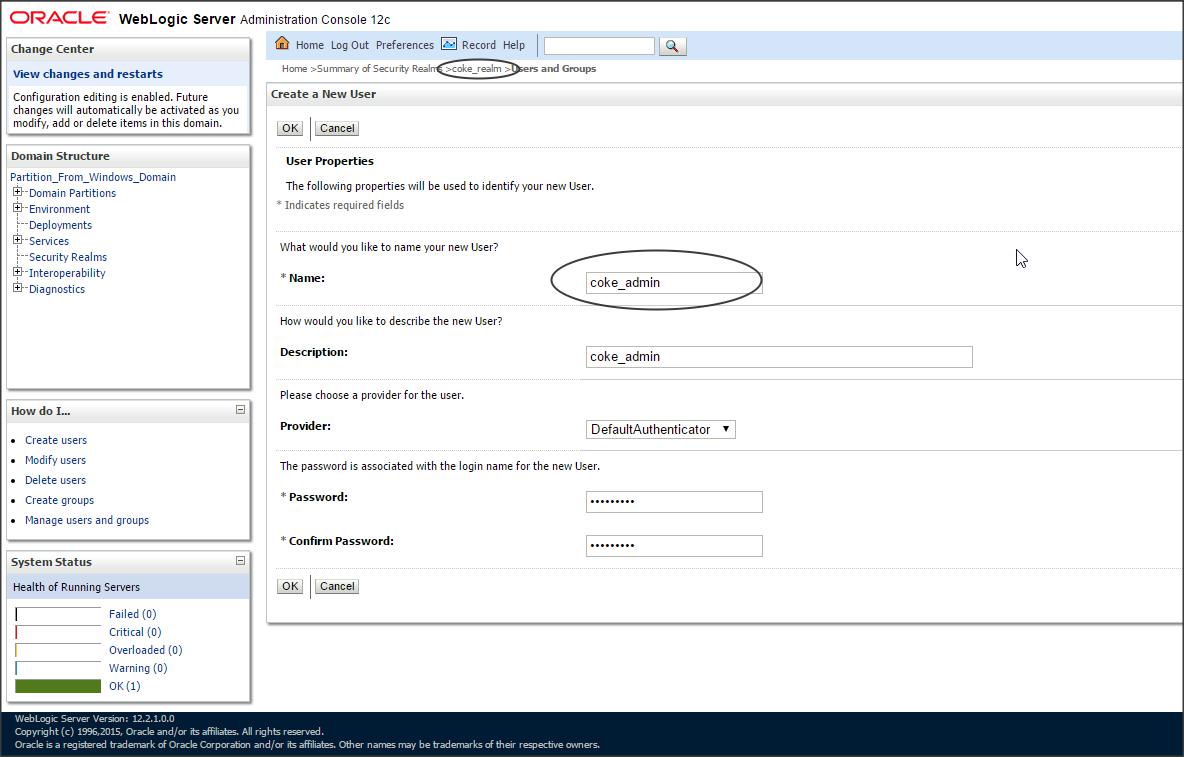The height and width of the screenshot is (757, 1184).
Task: Collapse the System Status panel
Action: click(240, 561)
